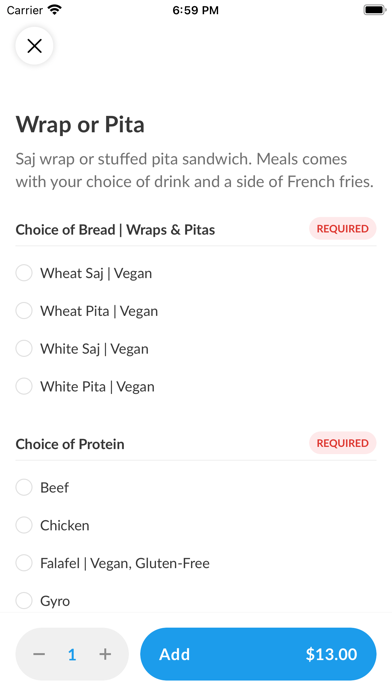Tap the Wrap or Pita title
392x696 pixels.
pos(80,124)
